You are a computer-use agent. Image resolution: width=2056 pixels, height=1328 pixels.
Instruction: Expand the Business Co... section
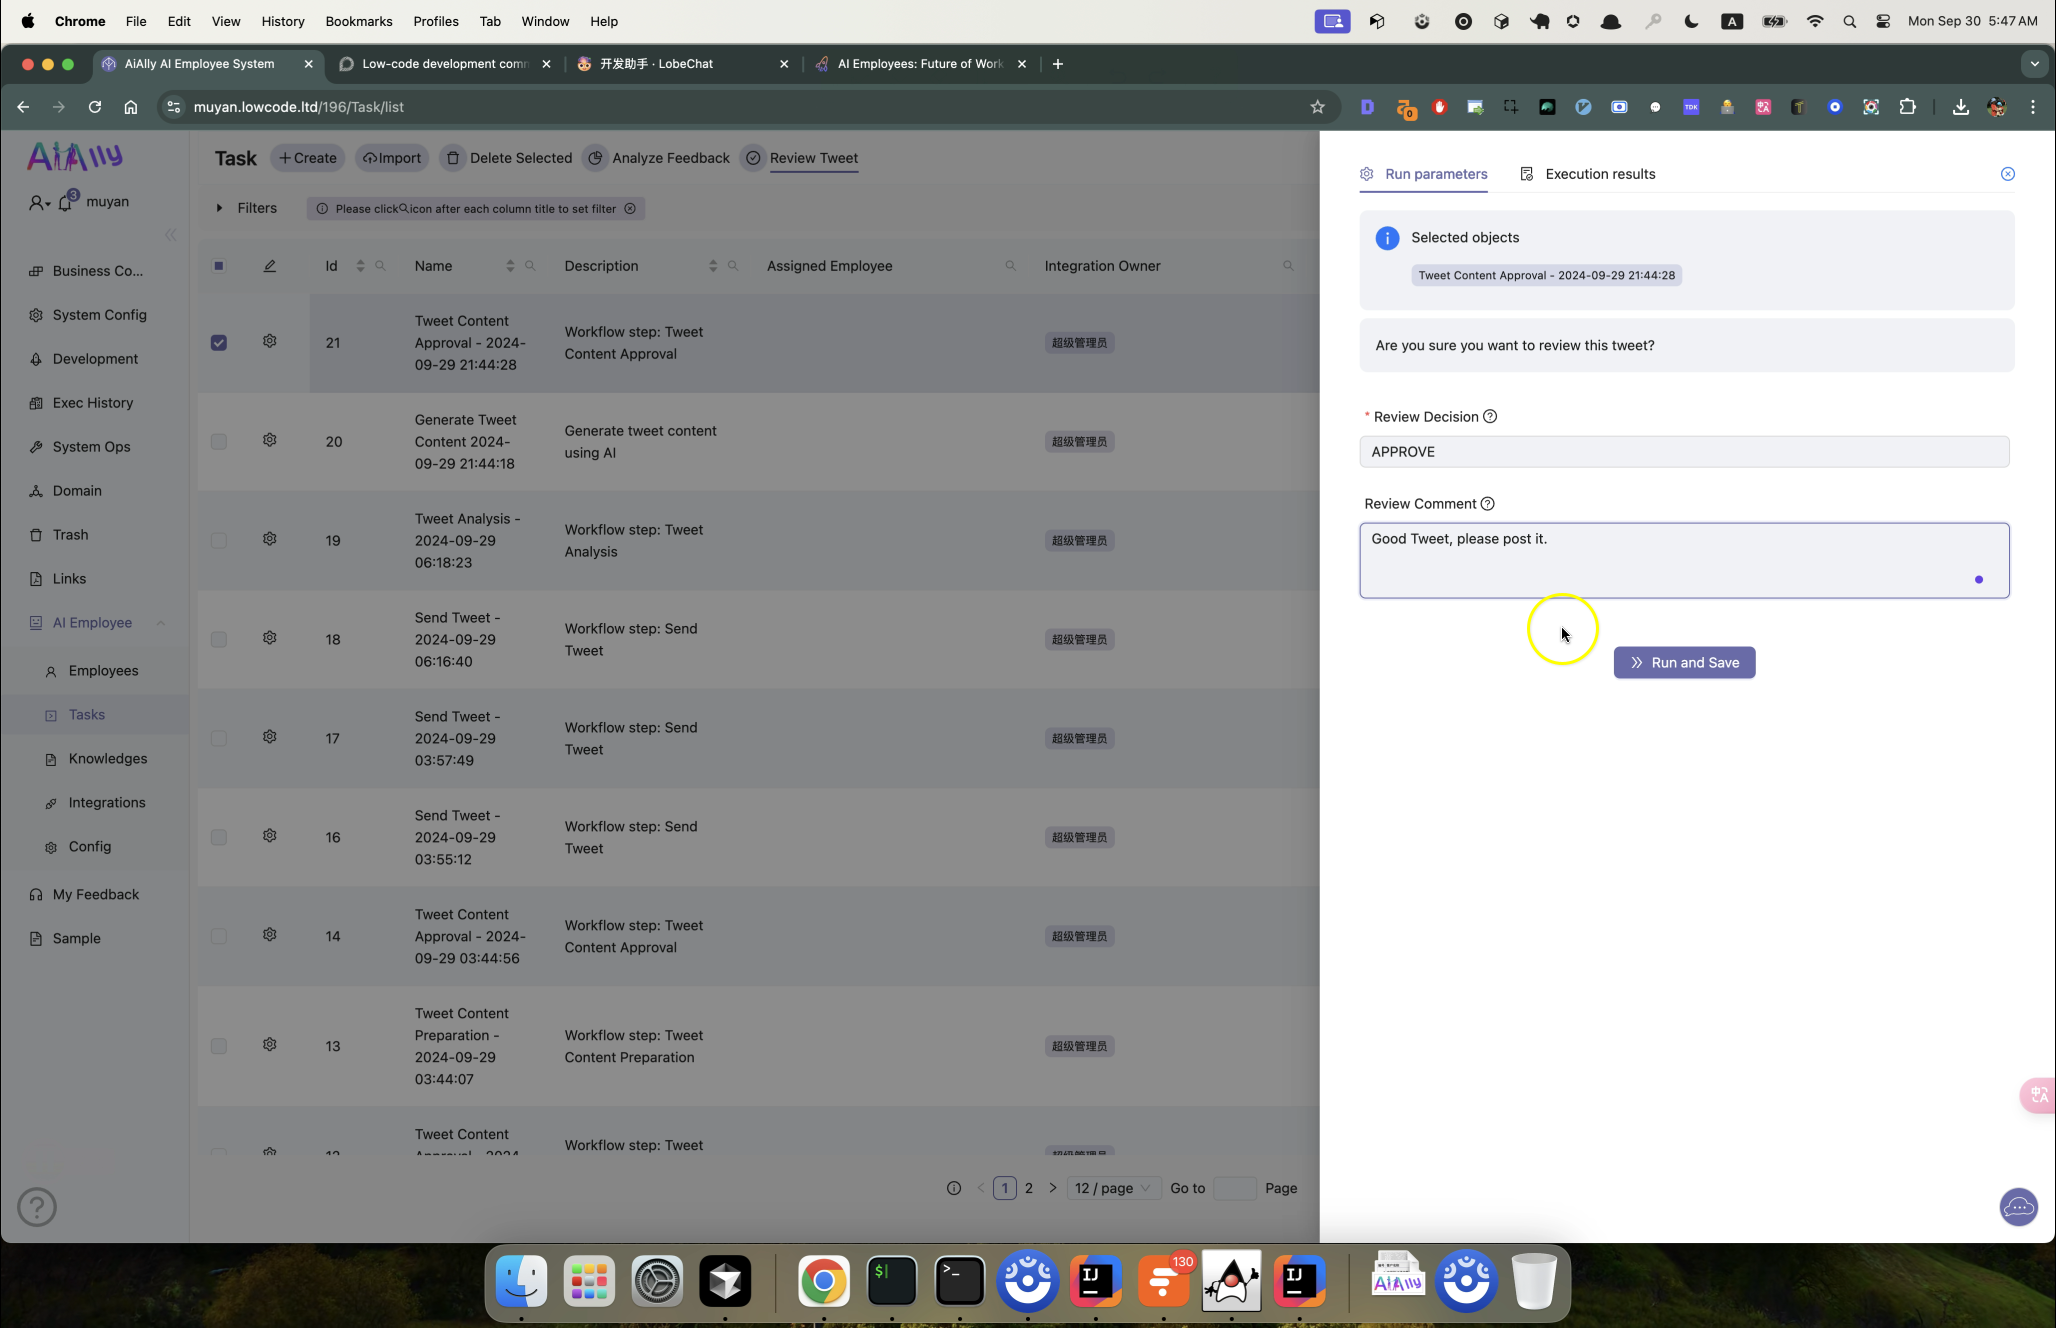(x=96, y=270)
